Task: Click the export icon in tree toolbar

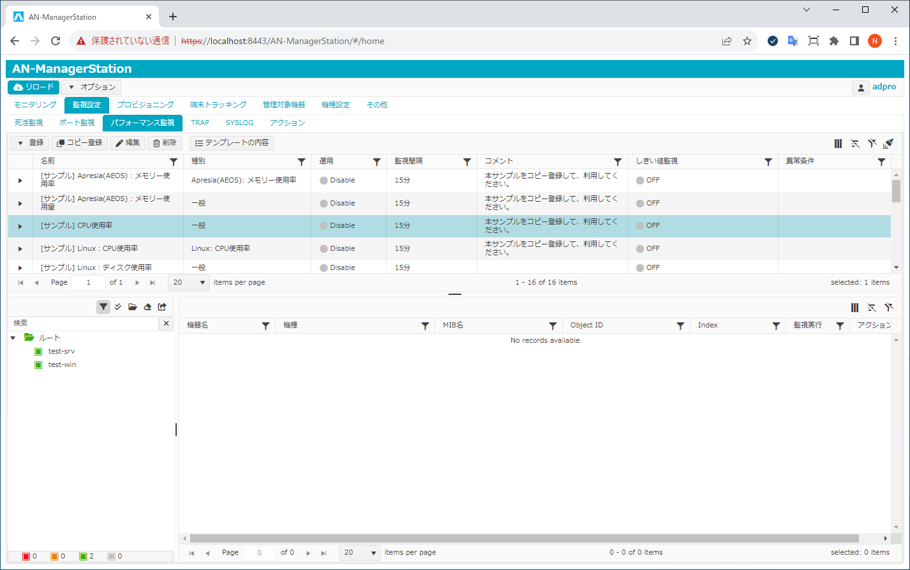Action: 162,306
